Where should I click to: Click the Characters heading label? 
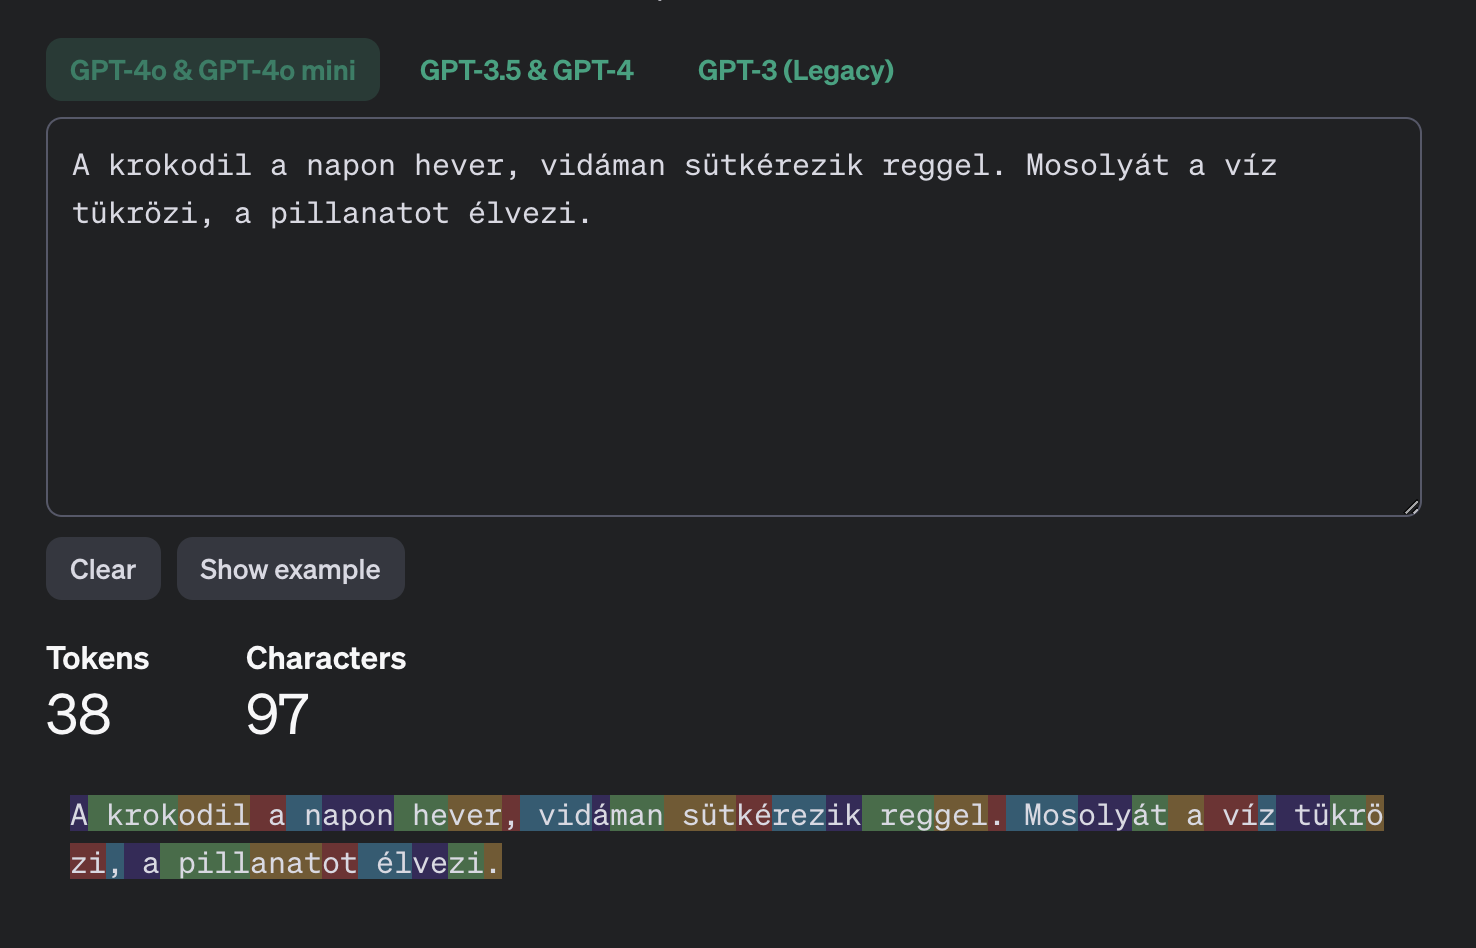coord(325,658)
